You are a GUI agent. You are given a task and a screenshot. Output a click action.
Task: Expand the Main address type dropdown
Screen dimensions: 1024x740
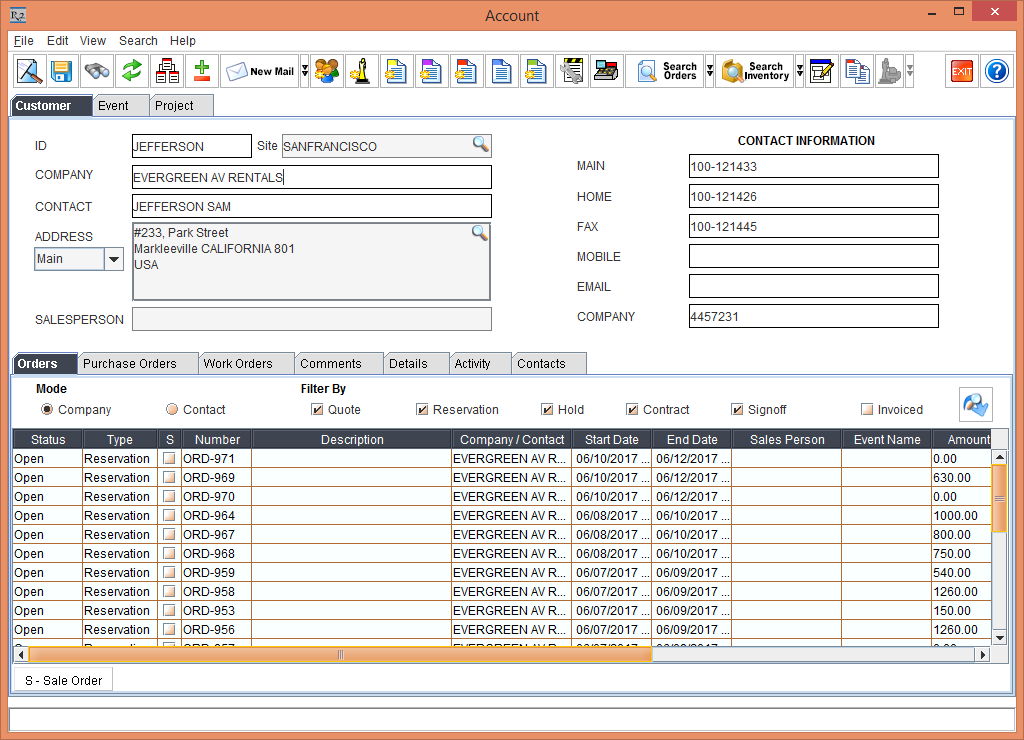pos(114,259)
